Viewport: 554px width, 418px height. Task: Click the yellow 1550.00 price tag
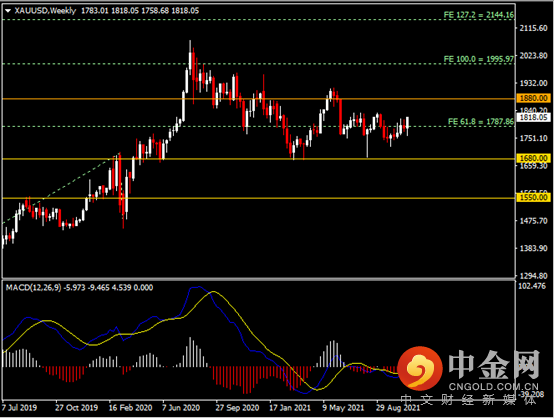coord(534,197)
